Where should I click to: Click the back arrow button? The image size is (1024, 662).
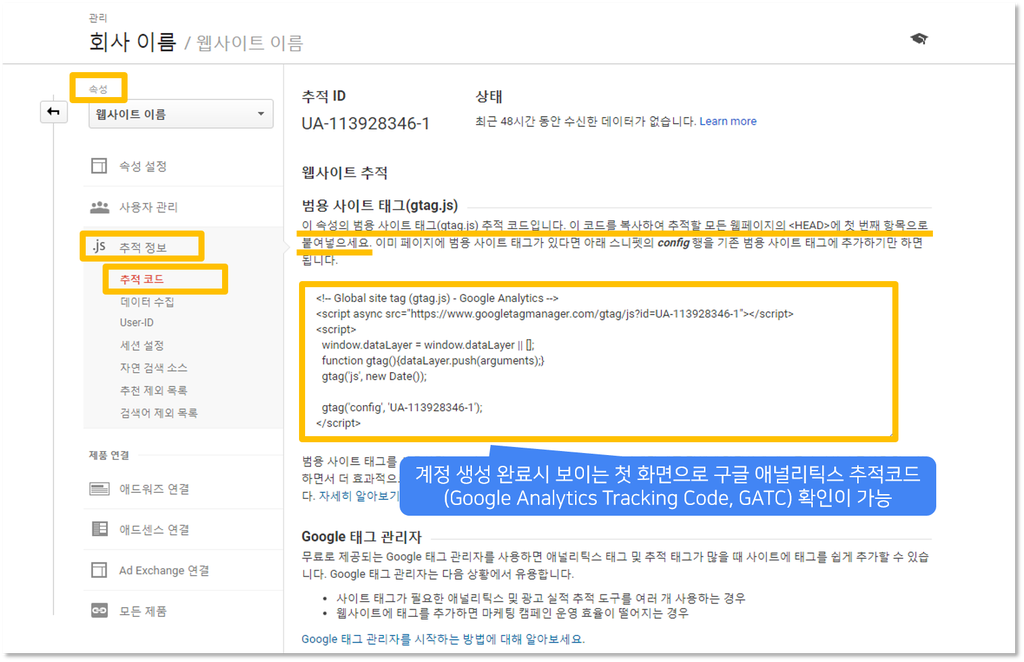[x=54, y=112]
